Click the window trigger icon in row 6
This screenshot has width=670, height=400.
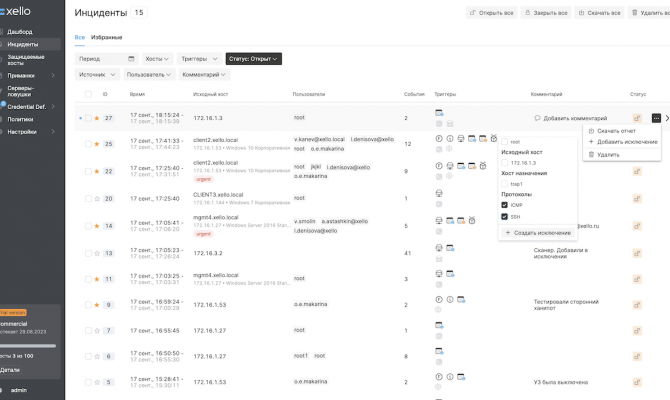439,351
